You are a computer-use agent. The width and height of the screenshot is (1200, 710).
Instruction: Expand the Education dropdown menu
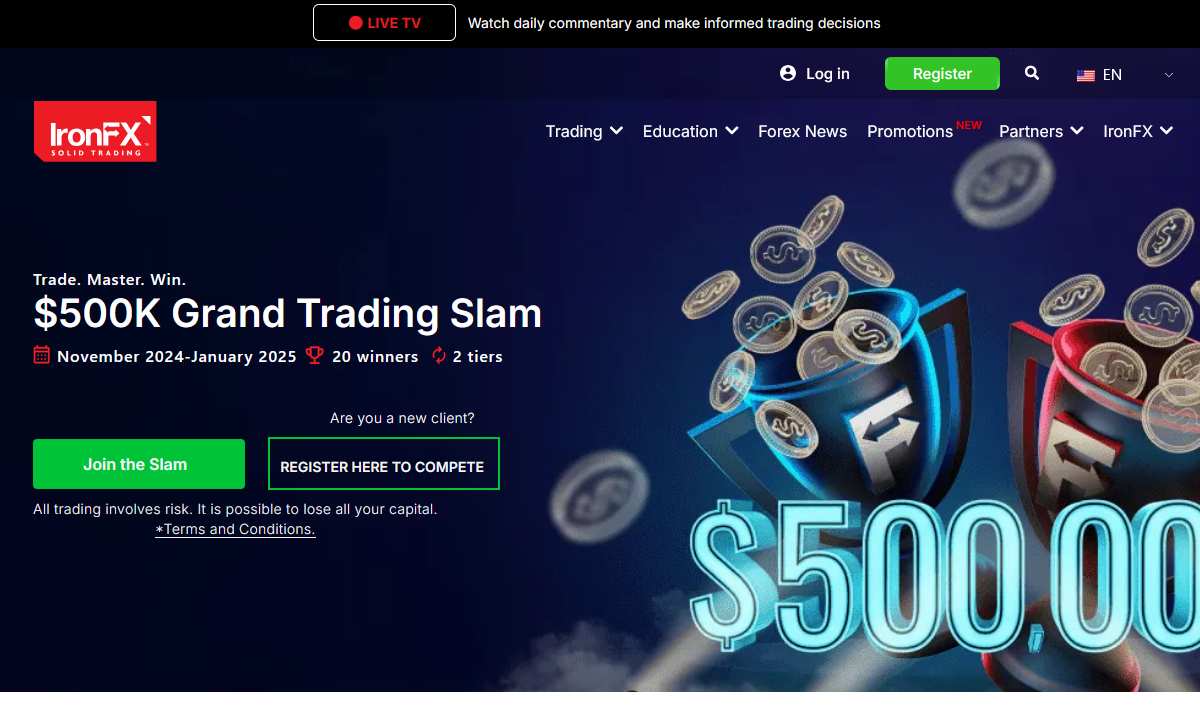point(690,131)
